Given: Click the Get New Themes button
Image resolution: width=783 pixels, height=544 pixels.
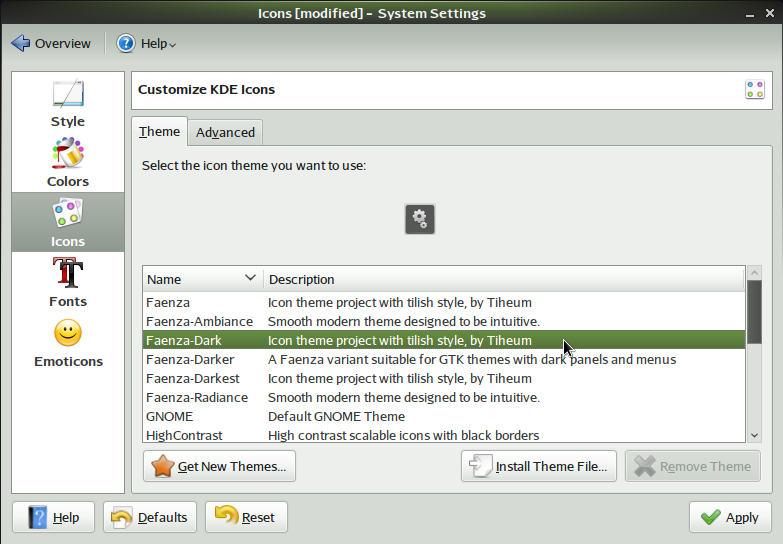Looking at the screenshot, I should point(219,466).
